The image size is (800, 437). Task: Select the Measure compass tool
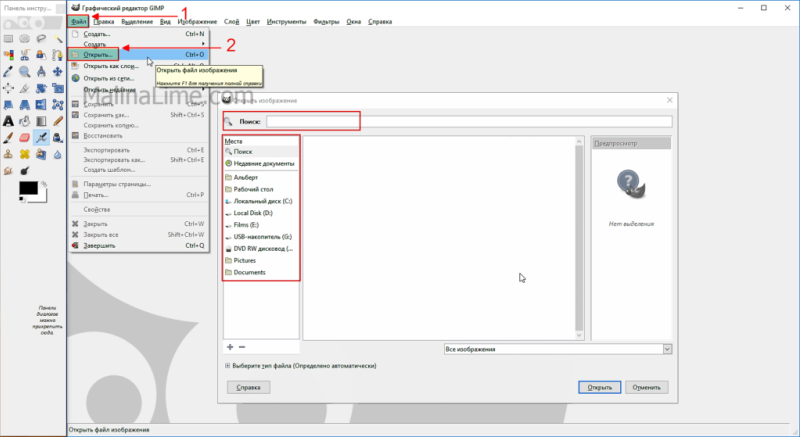41,72
